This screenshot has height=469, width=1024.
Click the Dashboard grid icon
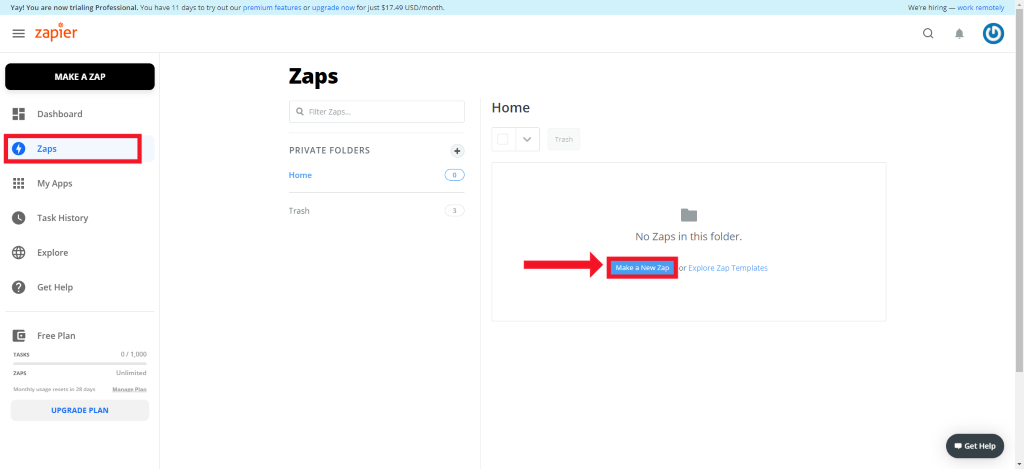(x=18, y=114)
